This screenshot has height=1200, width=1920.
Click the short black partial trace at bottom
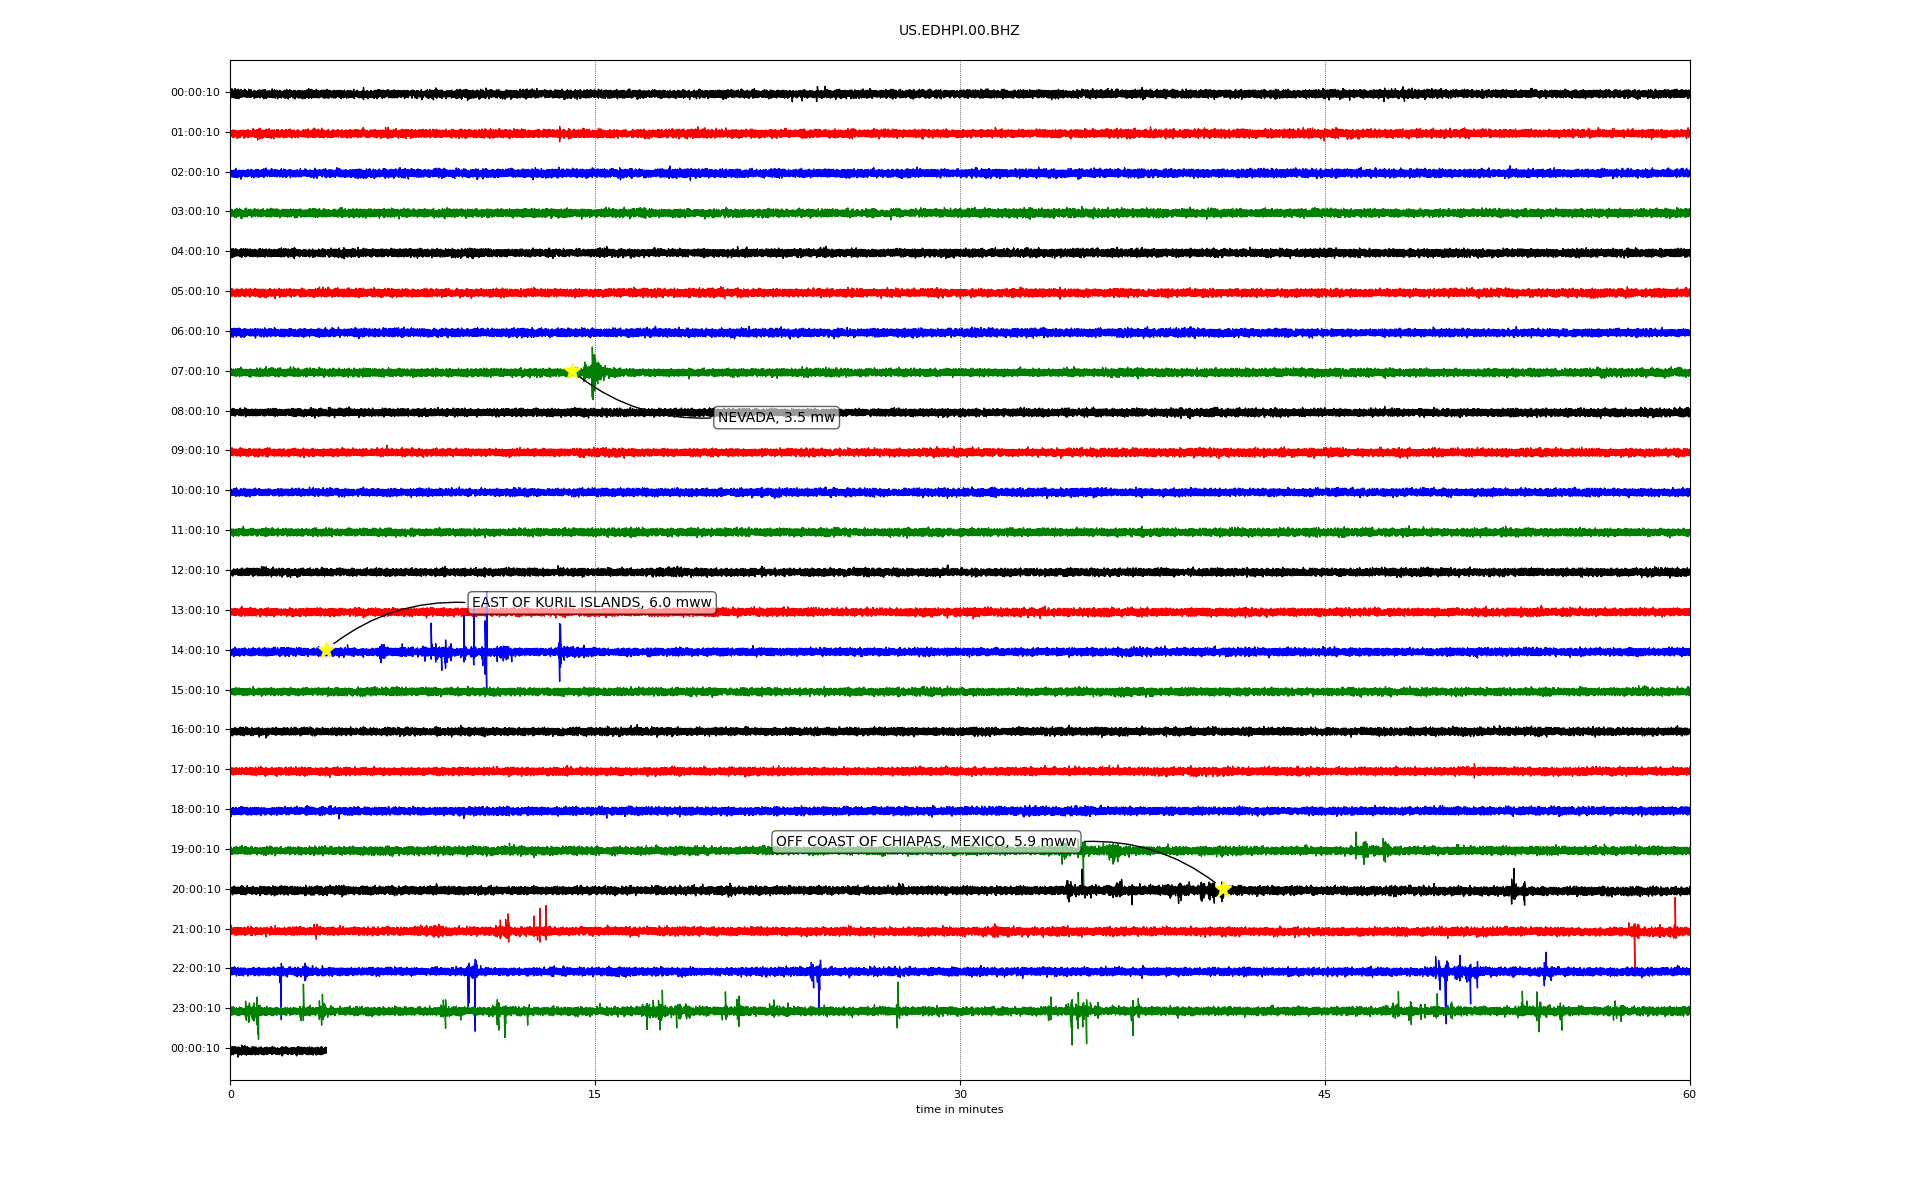pos(278,1050)
